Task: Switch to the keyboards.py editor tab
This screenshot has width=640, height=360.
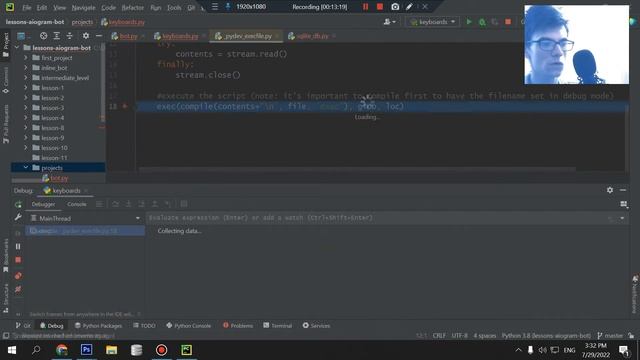Action: coord(180,36)
